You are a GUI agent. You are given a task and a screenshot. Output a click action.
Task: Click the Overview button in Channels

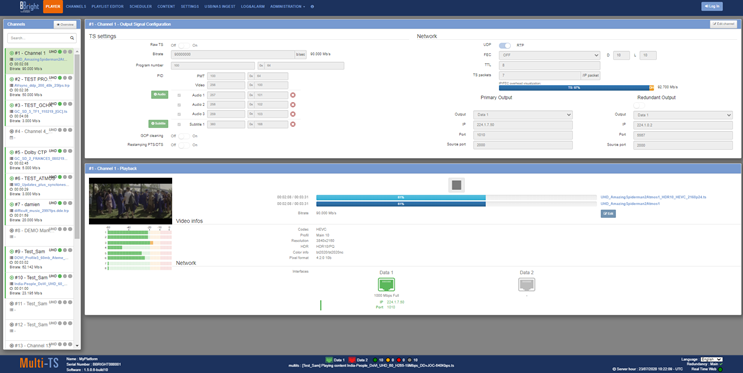pos(65,24)
